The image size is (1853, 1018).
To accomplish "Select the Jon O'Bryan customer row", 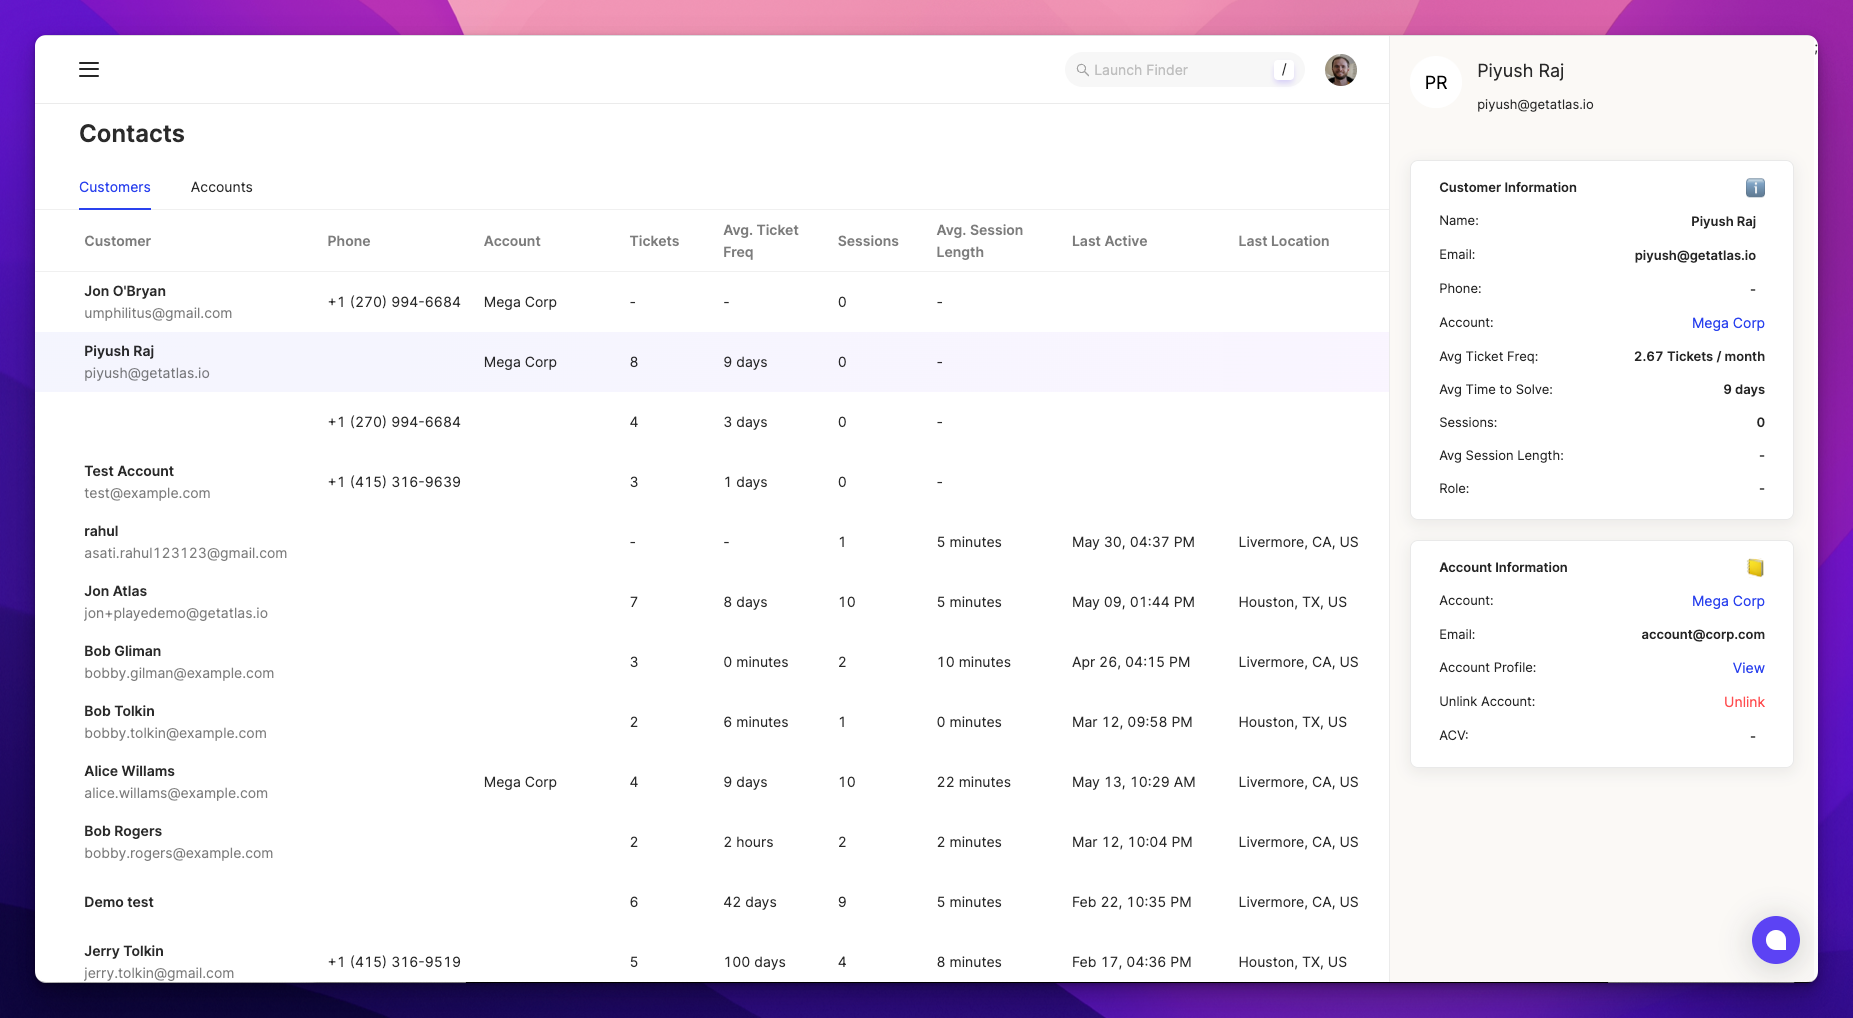I will pyautogui.click(x=712, y=302).
